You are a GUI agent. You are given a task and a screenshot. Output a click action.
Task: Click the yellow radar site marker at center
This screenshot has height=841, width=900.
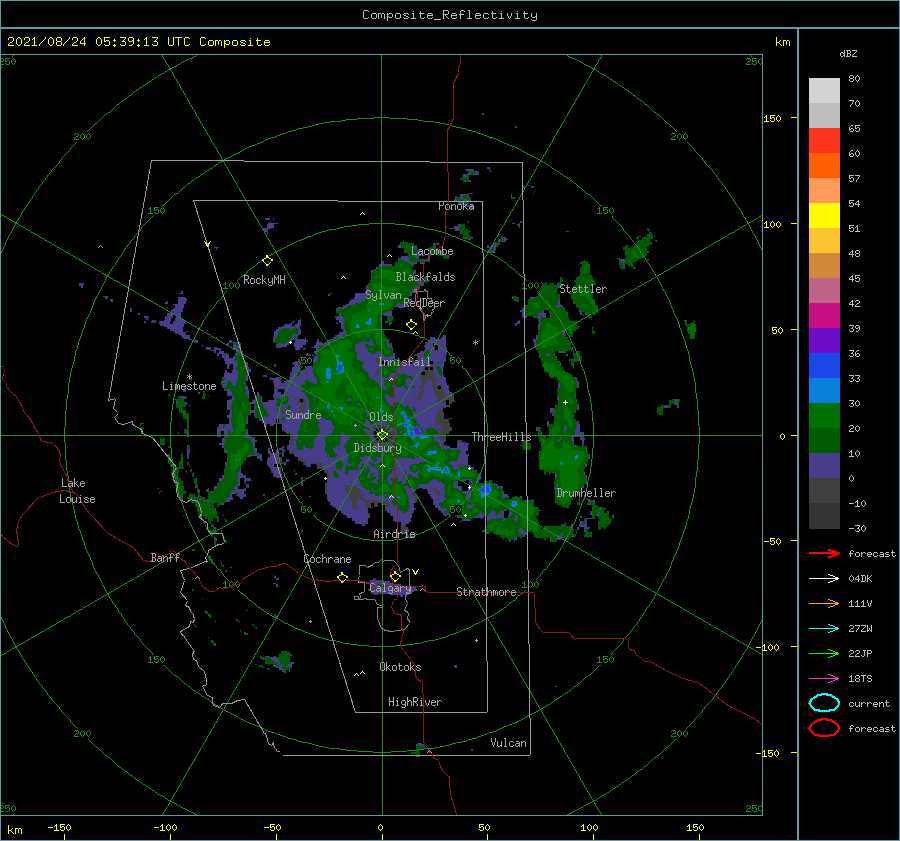pyautogui.click(x=382, y=435)
